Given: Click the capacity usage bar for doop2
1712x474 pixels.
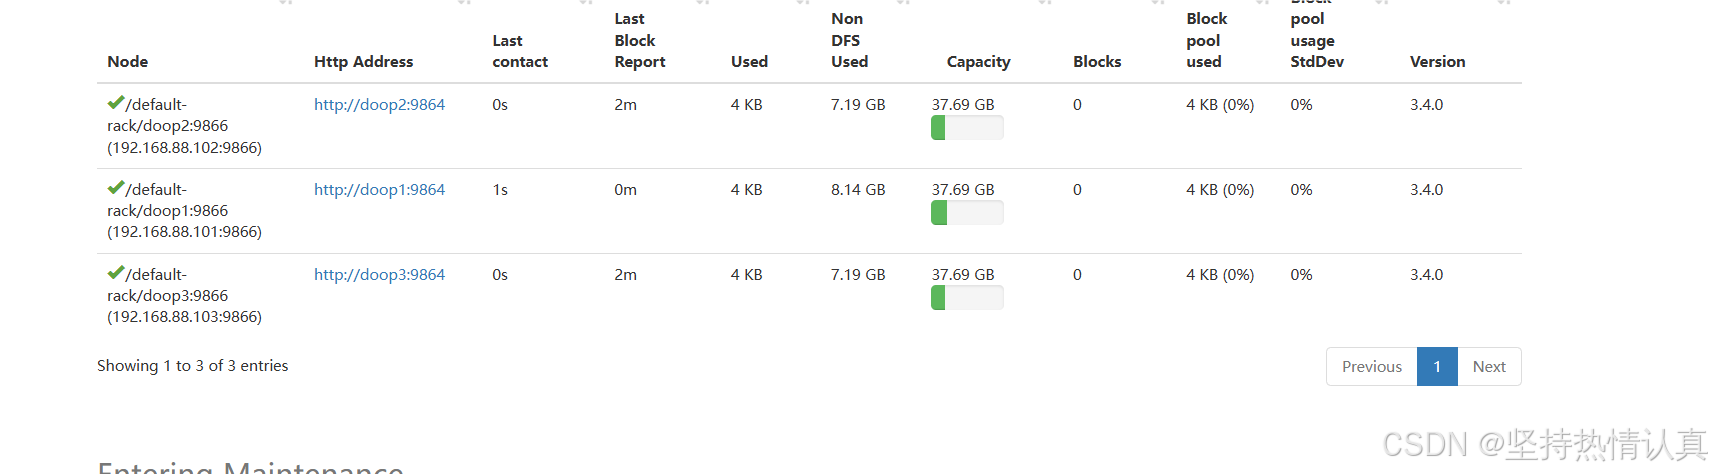Looking at the screenshot, I should click(x=967, y=128).
